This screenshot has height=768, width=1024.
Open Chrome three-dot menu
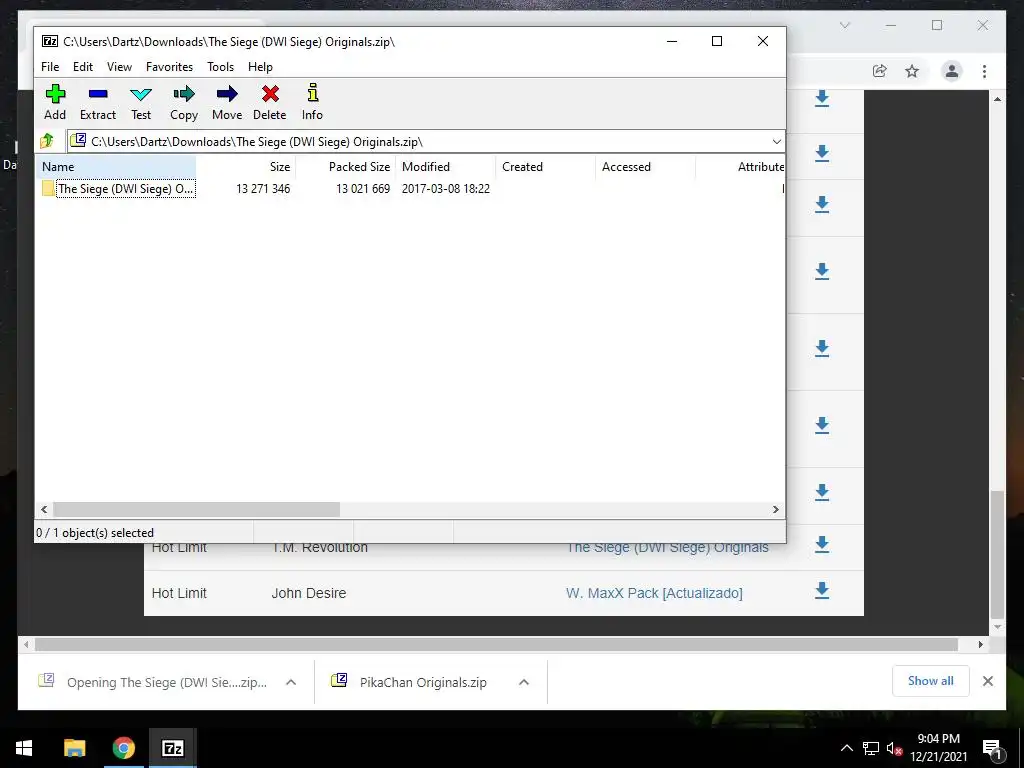click(x=984, y=71)
